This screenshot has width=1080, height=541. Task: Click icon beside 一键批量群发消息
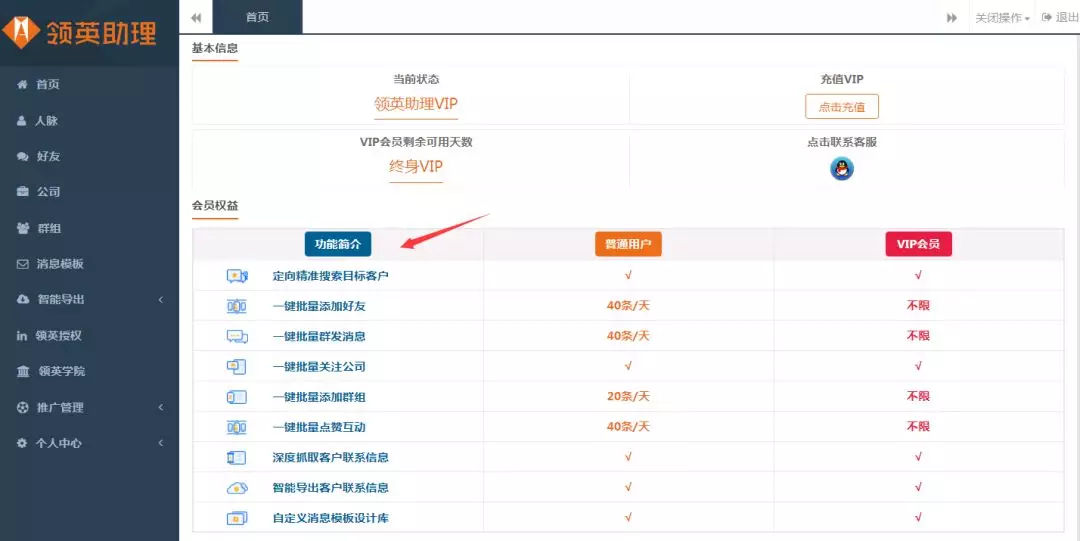(237, 337)
